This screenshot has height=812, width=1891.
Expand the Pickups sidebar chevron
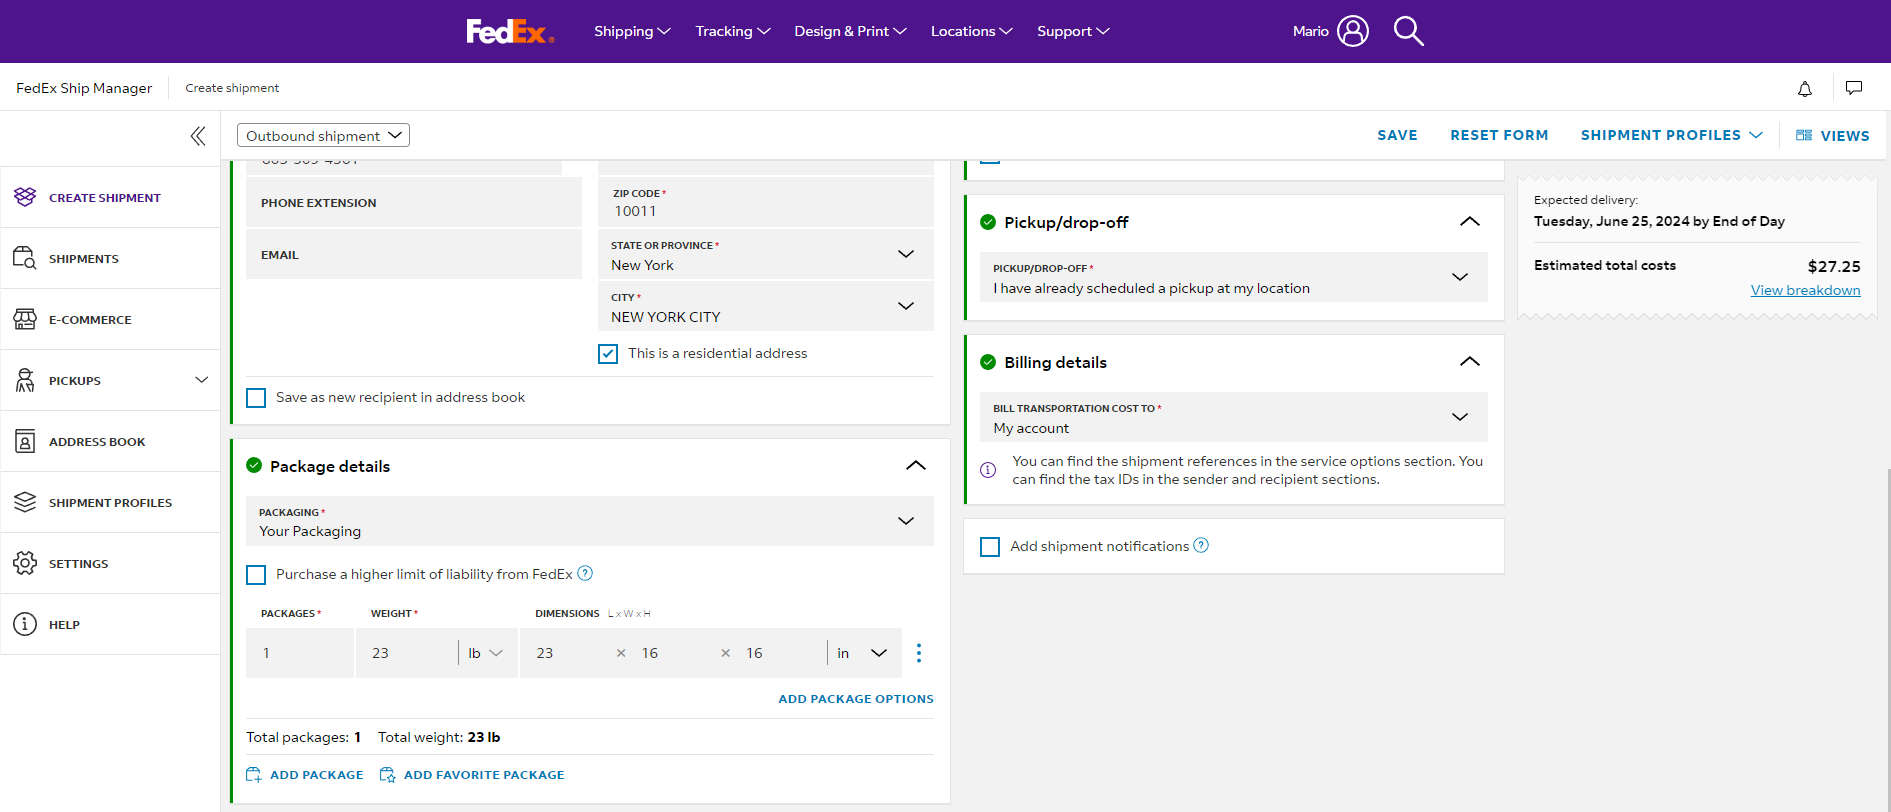(x=202, y=380)
